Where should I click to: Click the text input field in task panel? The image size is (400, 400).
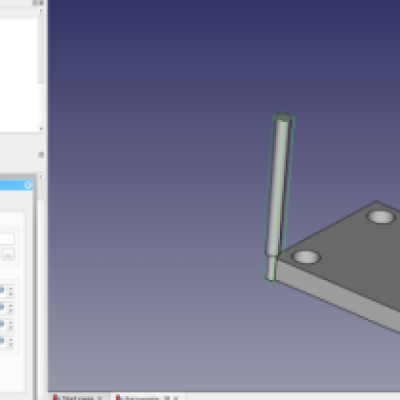(x=7, y=239)
